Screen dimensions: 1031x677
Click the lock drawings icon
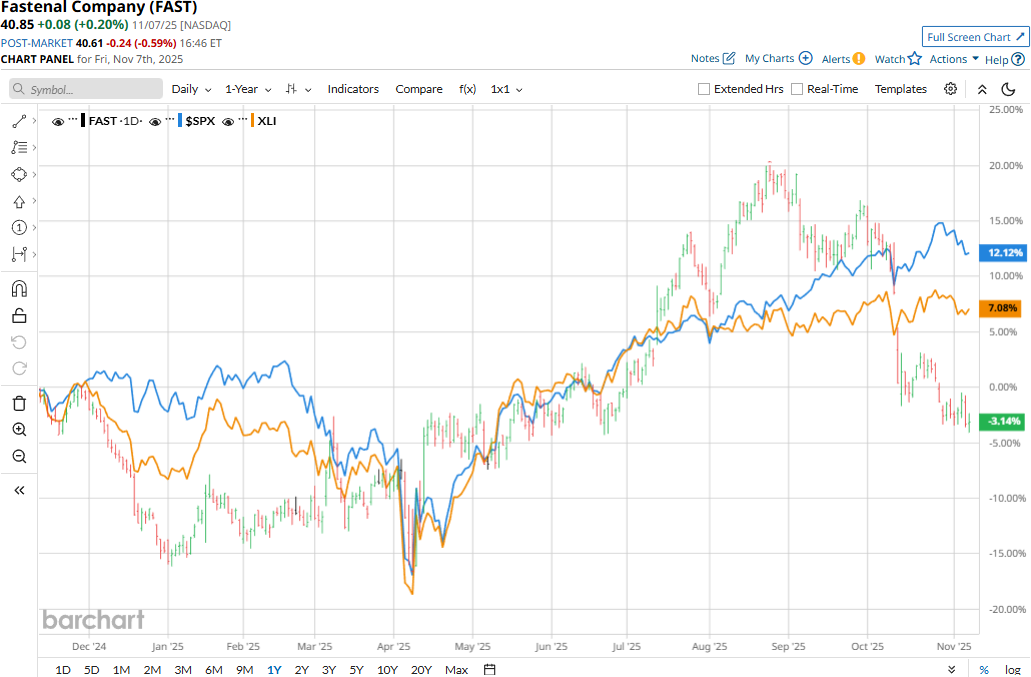click(19, 315)
